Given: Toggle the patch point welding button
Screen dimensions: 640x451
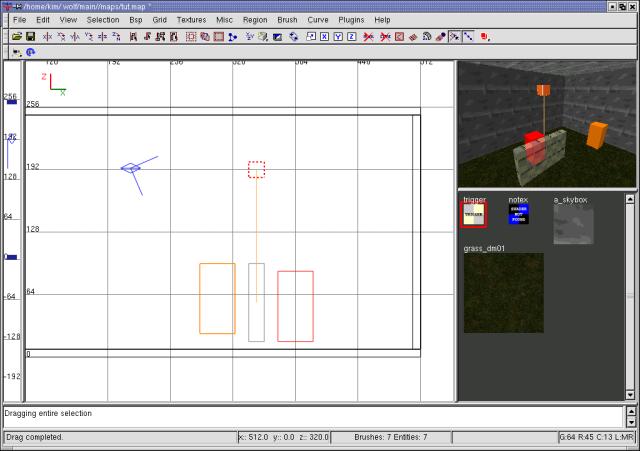Looking at the screenshot, I should (x=454, y=37).
